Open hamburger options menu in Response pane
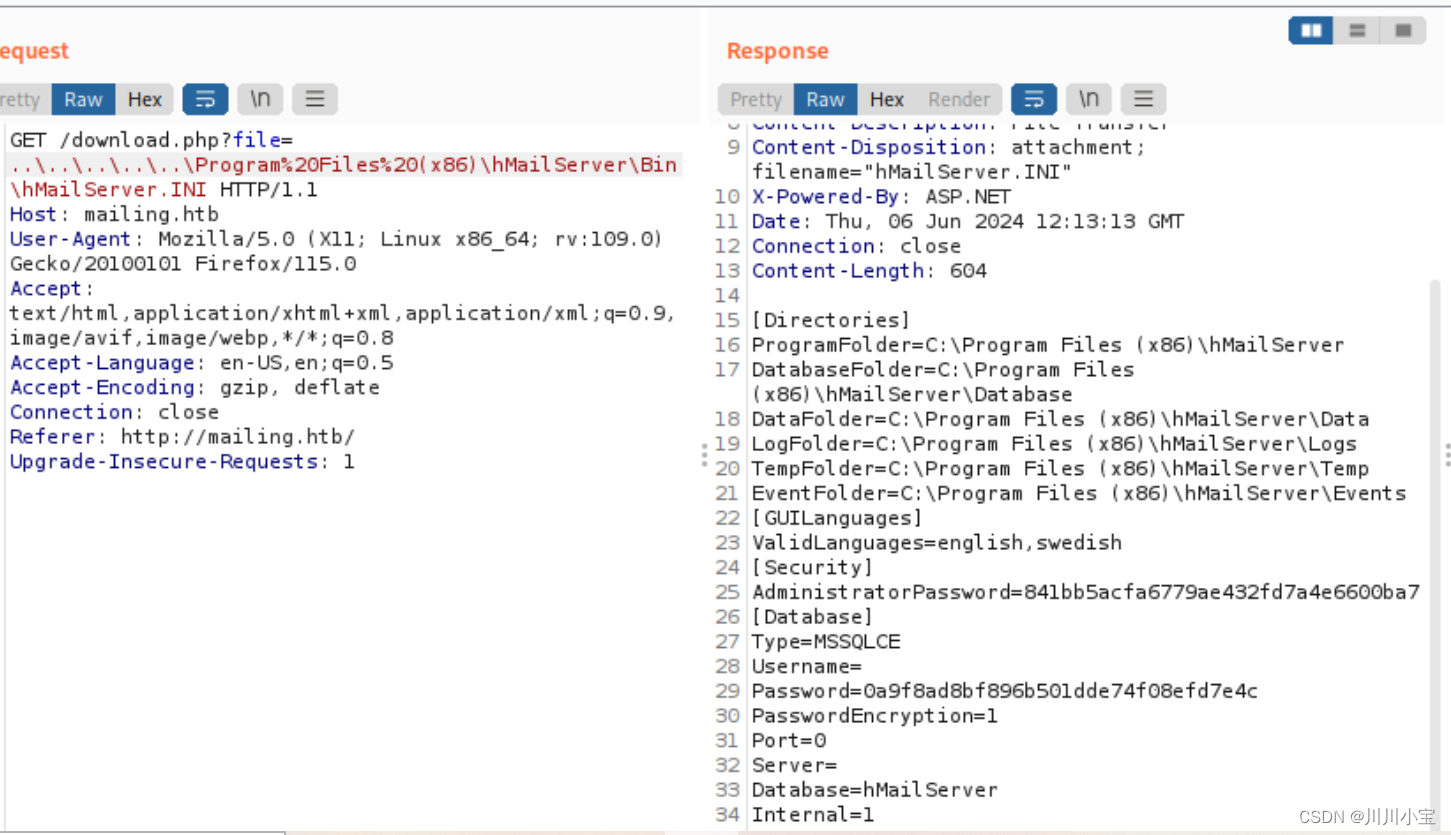Viewport: 1451px width, 835px height. pos(1144,99)
